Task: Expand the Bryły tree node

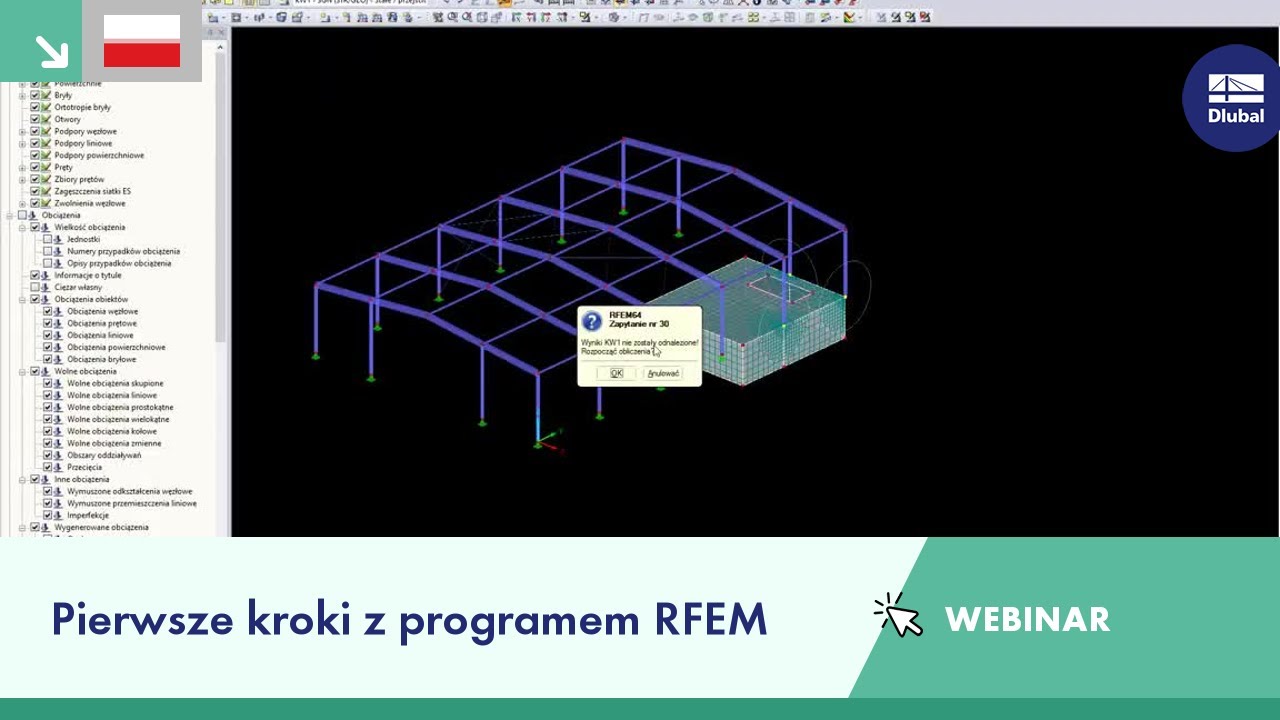Action: (22, 95)
